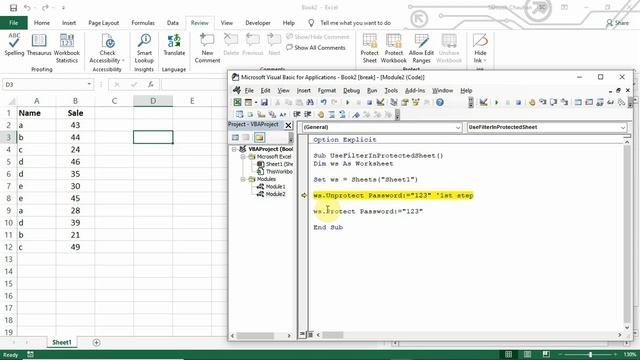
Task: Open the (General) object dropdown
Action: pyautogui.click(x=458, y=127)
